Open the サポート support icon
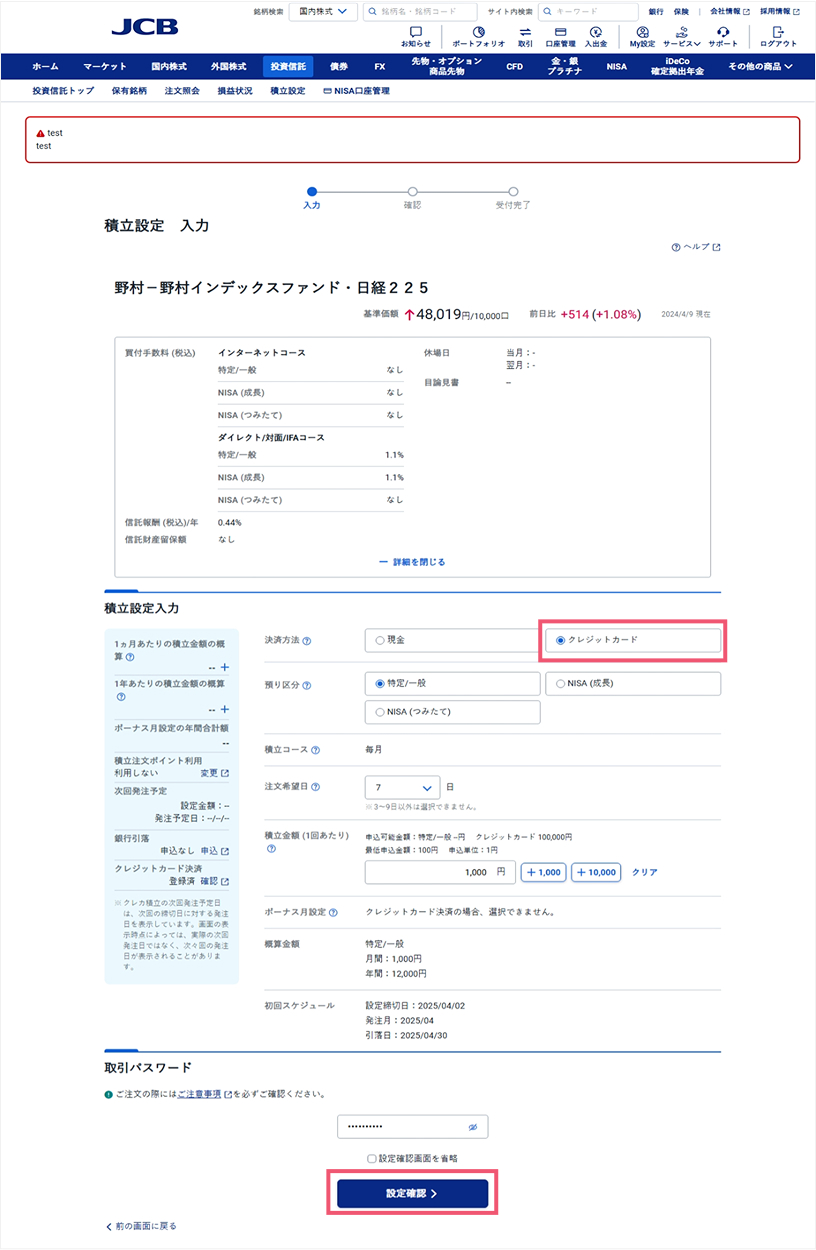This screenshot has width=816, height=1250. (x=722, y=33)
